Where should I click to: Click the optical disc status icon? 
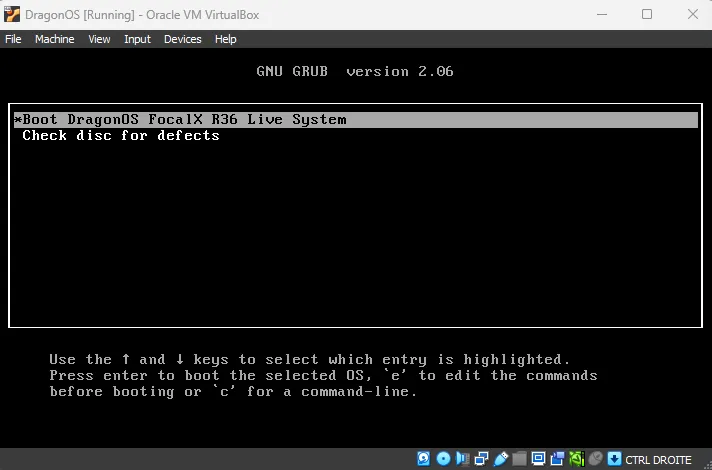[x=443, y=459]
